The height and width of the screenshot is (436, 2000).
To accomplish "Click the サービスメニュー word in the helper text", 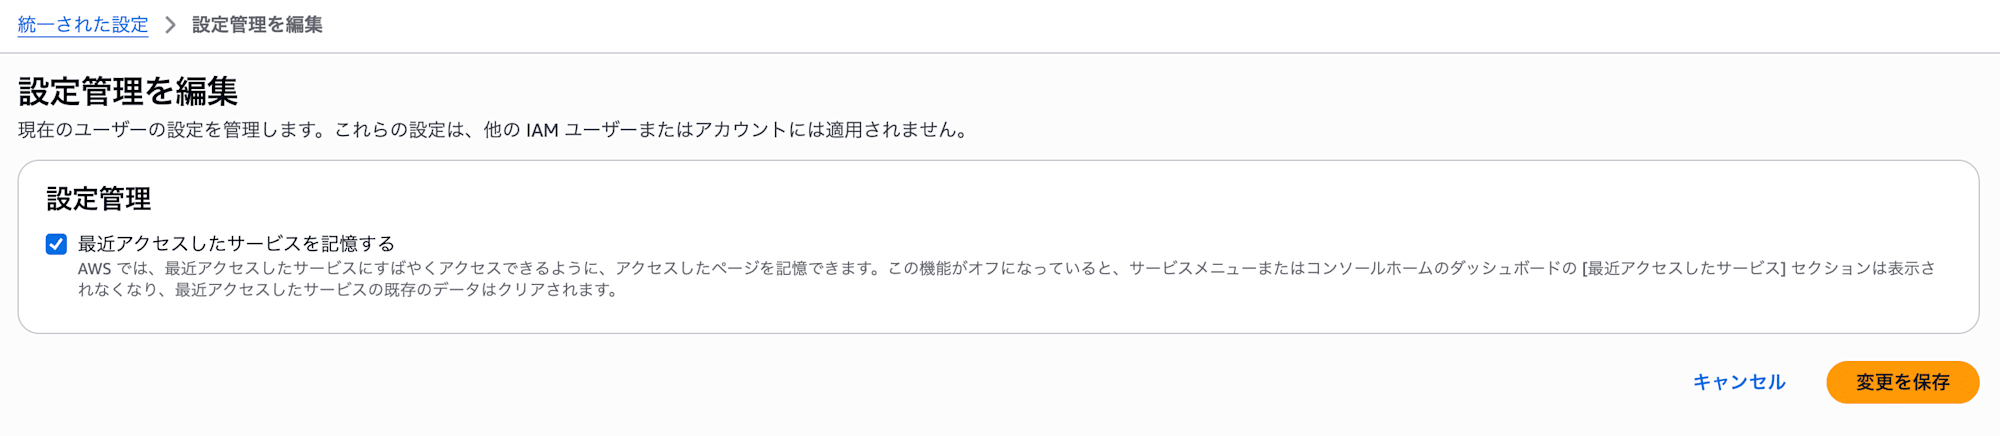I will [x=1190, y=269].
